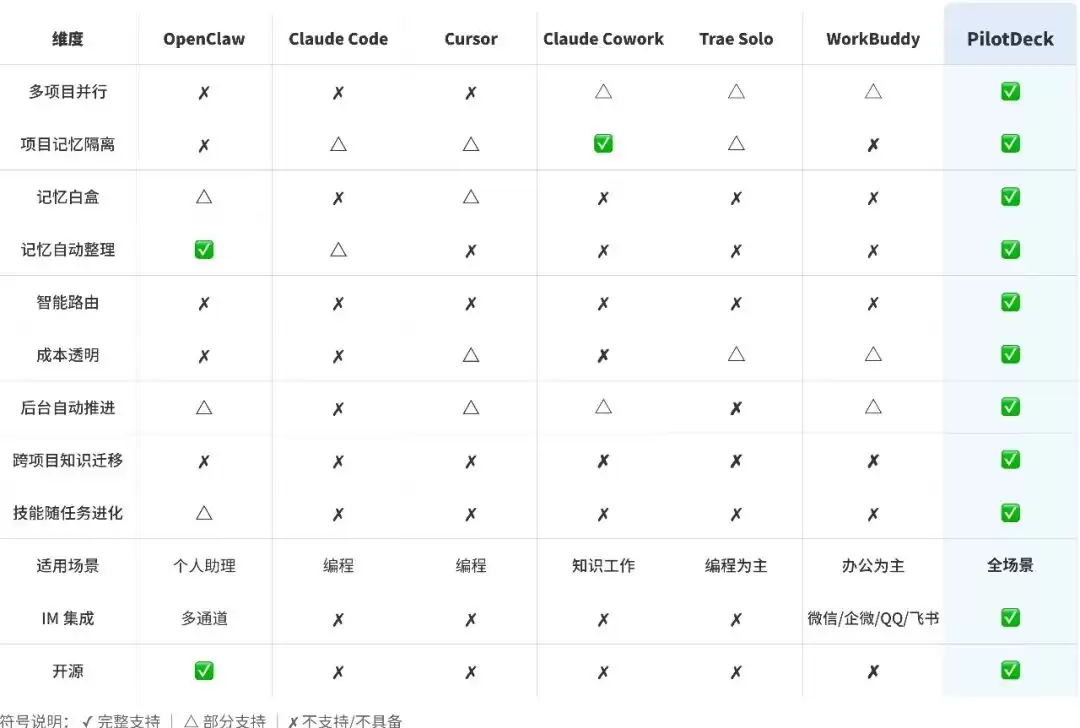This screenshot has width=1080, height=728.
Task: Select OpenClaw triangle for 后台自动推进
Action: click(x=204, y=408)
